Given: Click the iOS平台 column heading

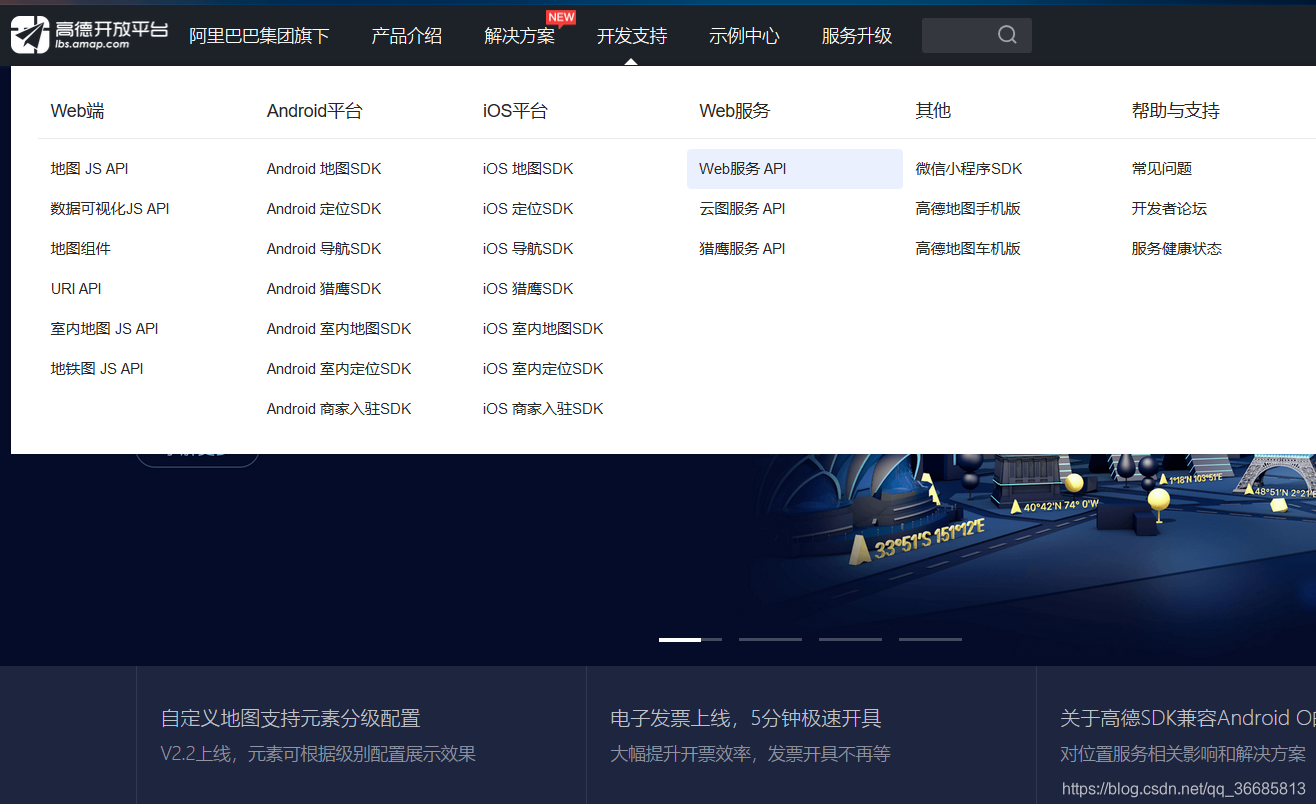Looking at the screenshot, I should 515,111.
